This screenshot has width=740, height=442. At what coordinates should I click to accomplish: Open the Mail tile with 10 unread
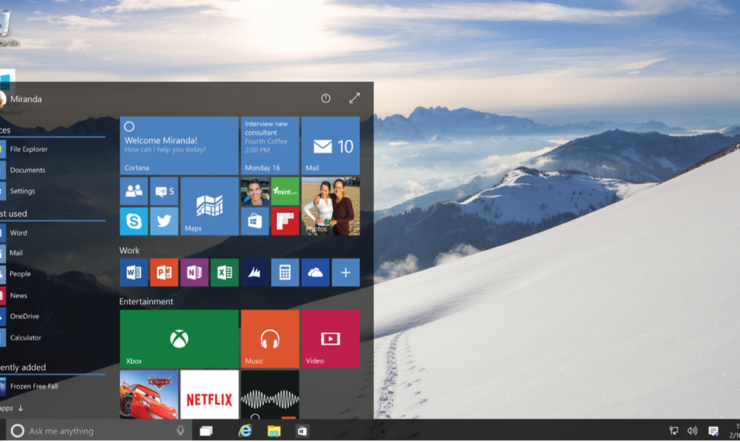tap(330, 146)
